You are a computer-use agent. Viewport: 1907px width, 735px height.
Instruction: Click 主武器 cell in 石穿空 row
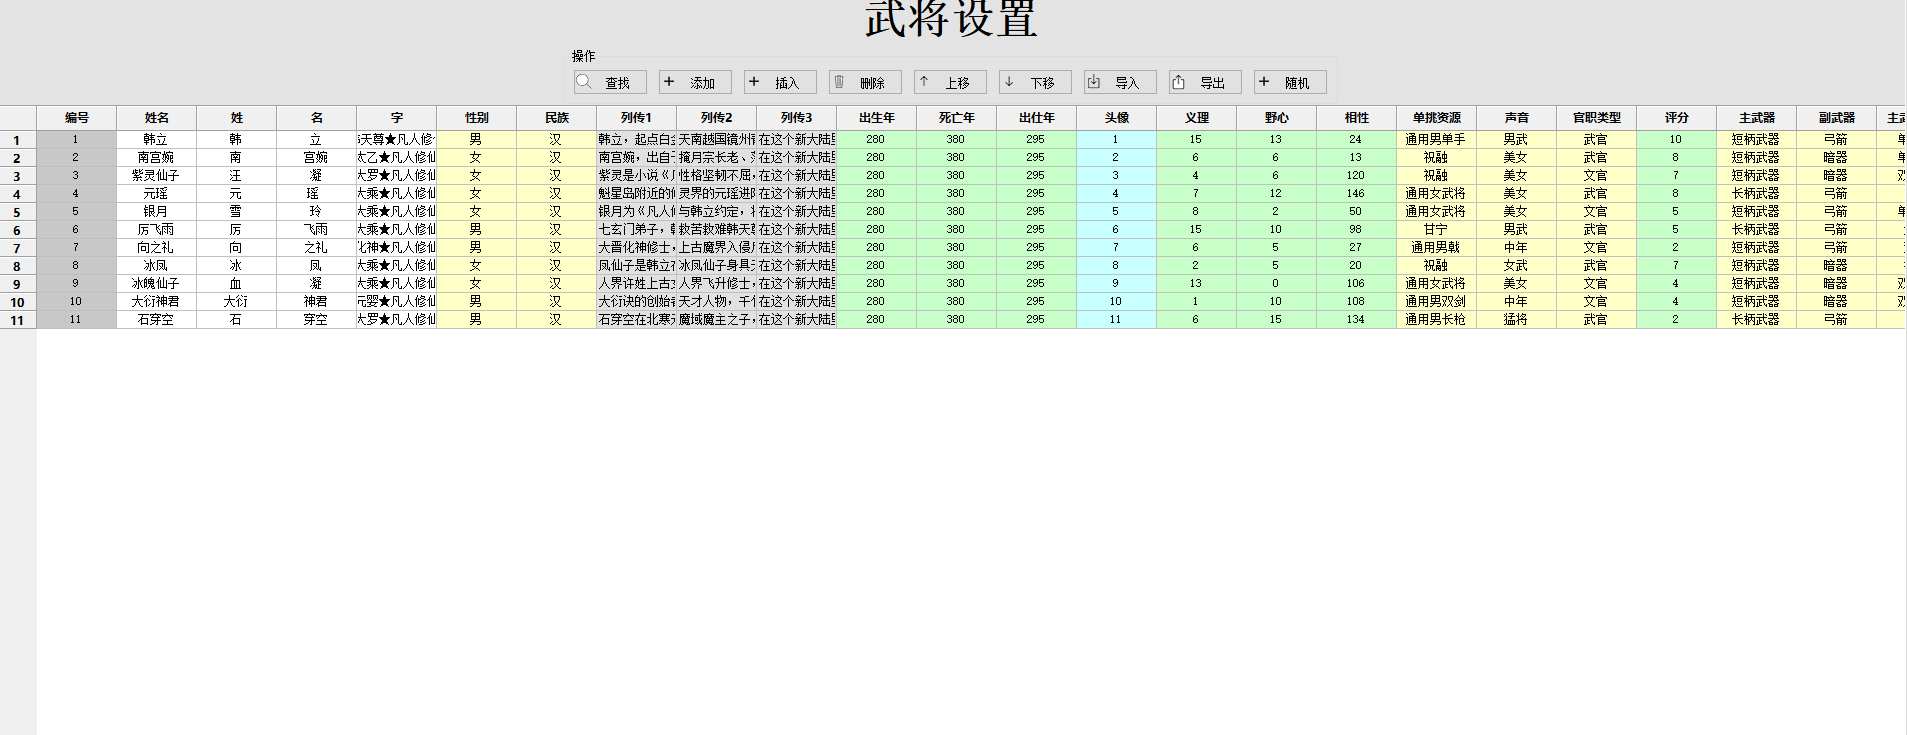(x=1757, y=320)
